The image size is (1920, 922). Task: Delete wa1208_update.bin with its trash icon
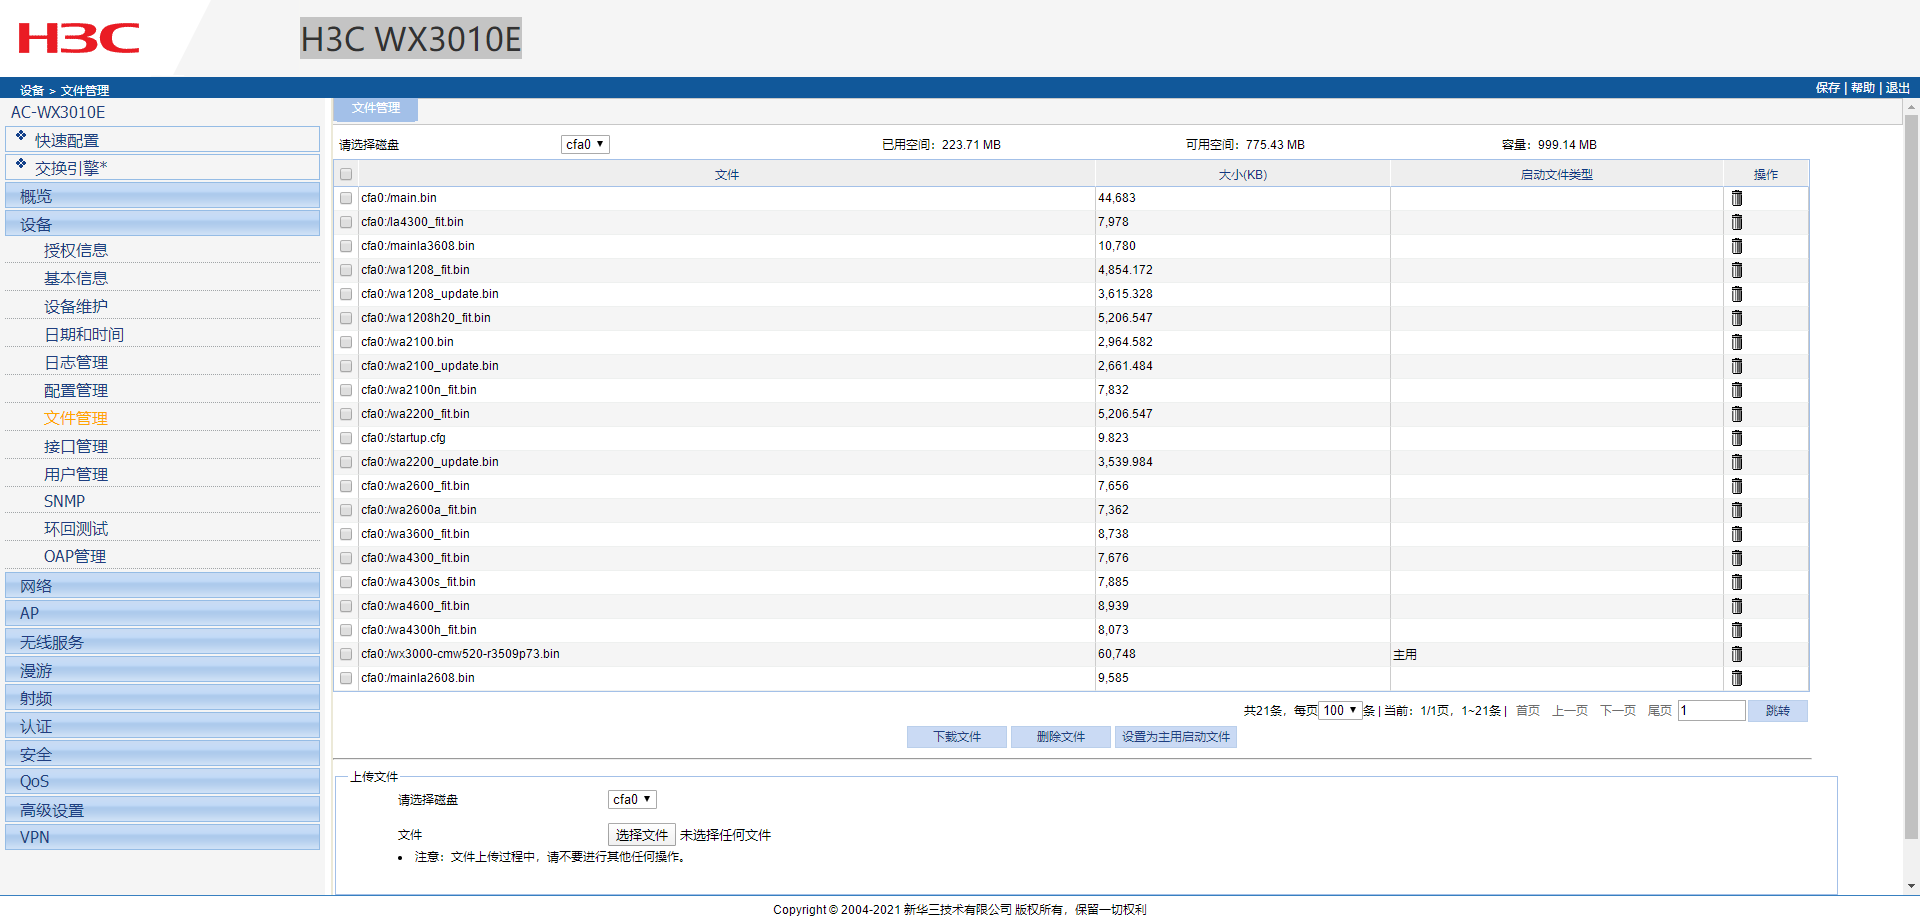click(1737, 294)
